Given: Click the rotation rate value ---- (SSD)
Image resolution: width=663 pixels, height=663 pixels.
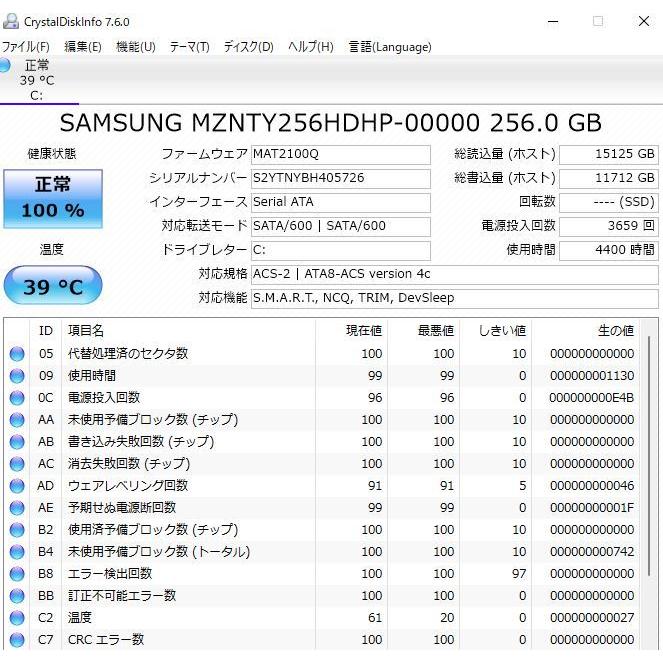Looking at the screenshot, I should tap(609, 202).
